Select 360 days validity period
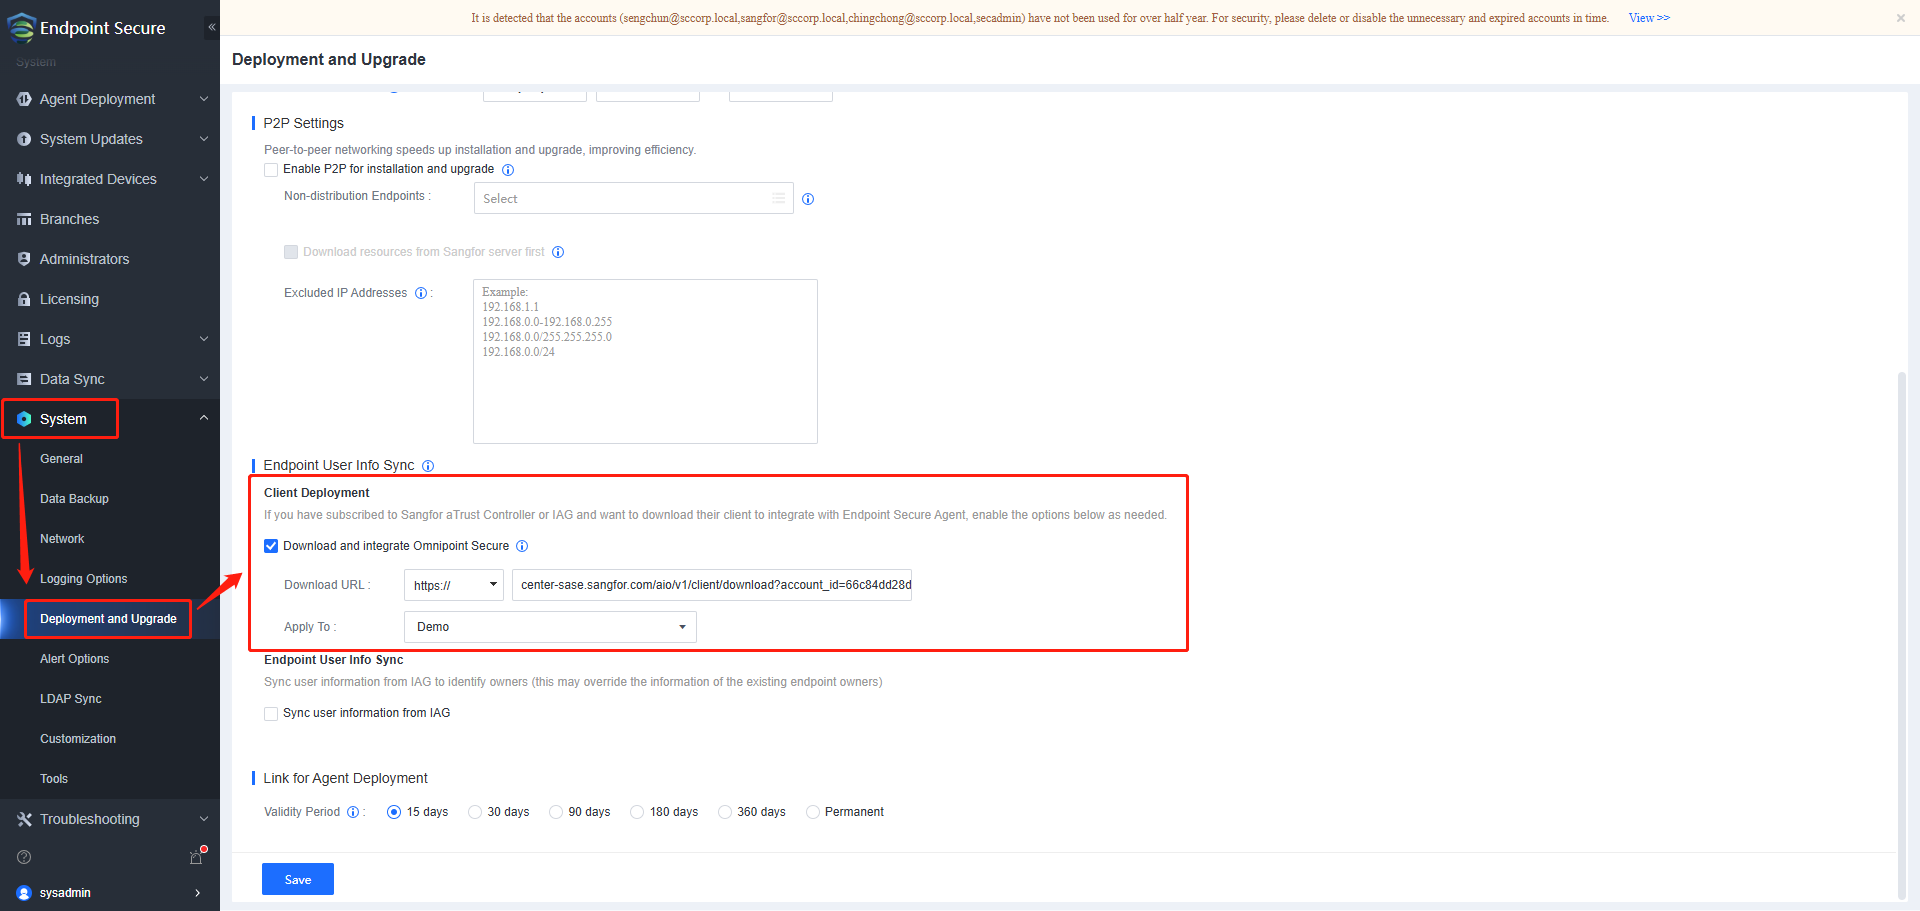This screenshot has width=1920, height=911. (725, 812)
